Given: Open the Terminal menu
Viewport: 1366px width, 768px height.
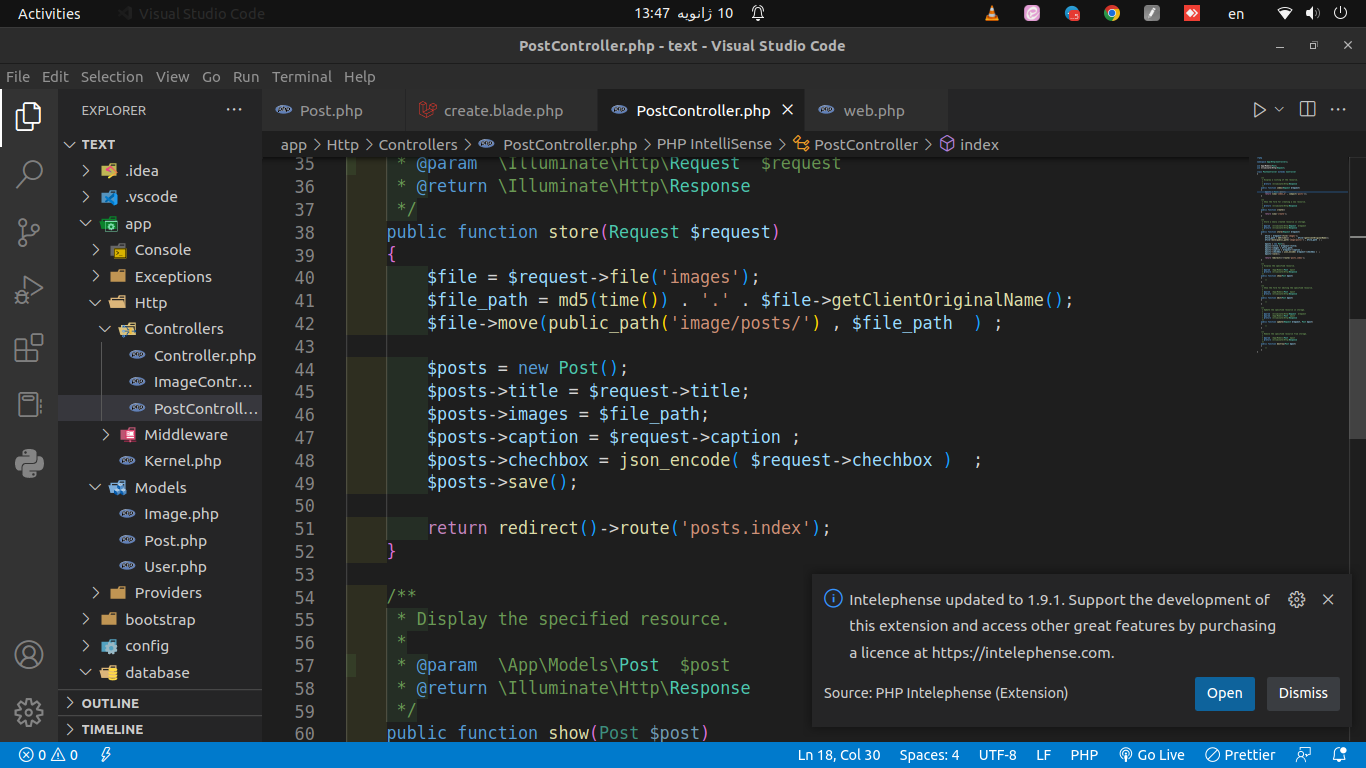Looking at the screenshot, I should click(x=302, y=77).
